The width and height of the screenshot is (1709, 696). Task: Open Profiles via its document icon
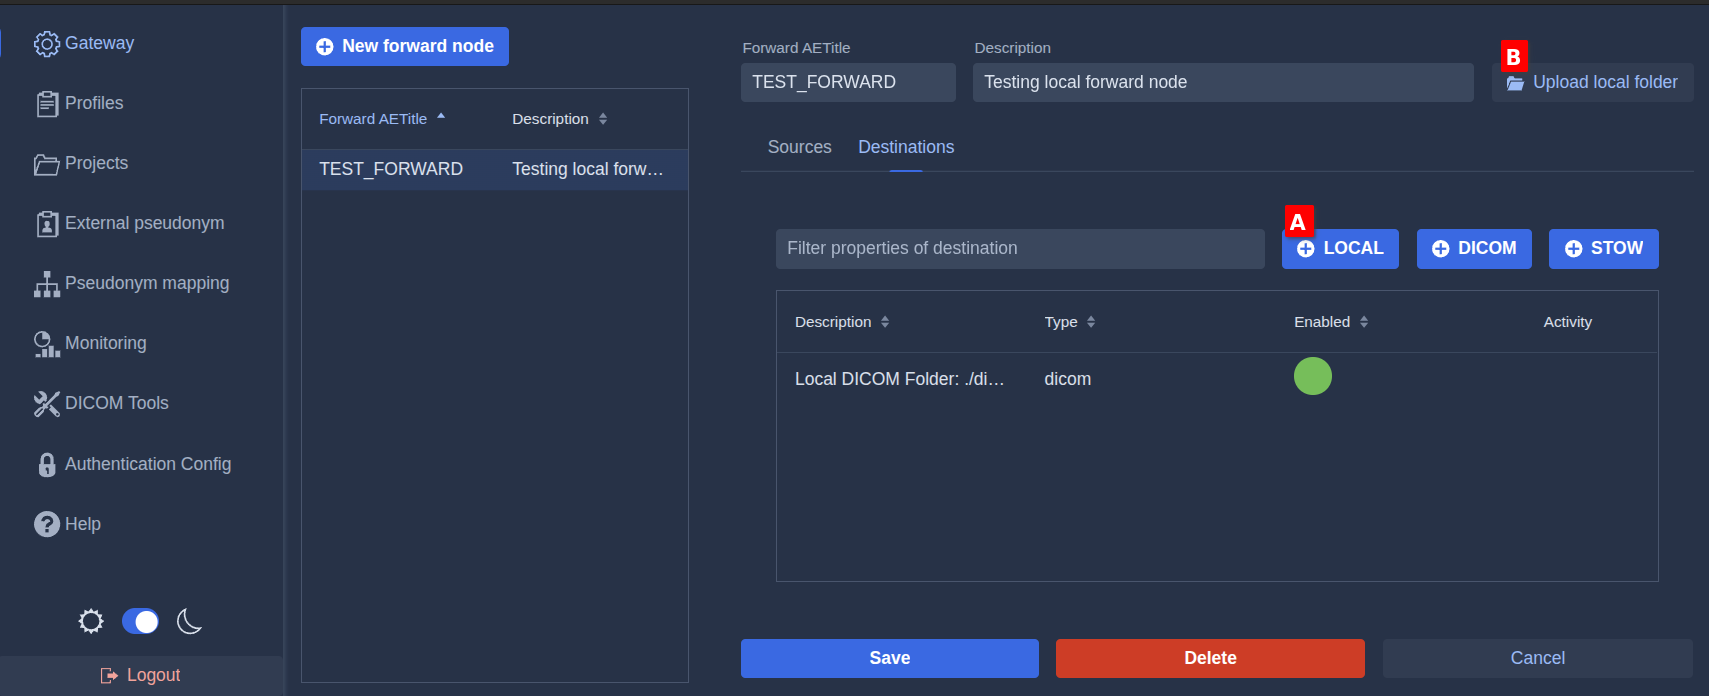[x=46, y=104]
